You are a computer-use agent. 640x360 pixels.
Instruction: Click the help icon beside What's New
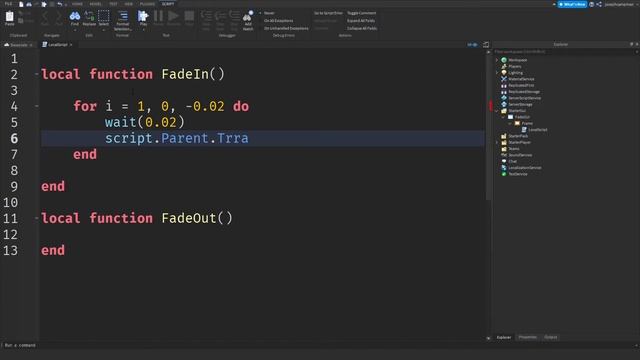click(591, 4)
